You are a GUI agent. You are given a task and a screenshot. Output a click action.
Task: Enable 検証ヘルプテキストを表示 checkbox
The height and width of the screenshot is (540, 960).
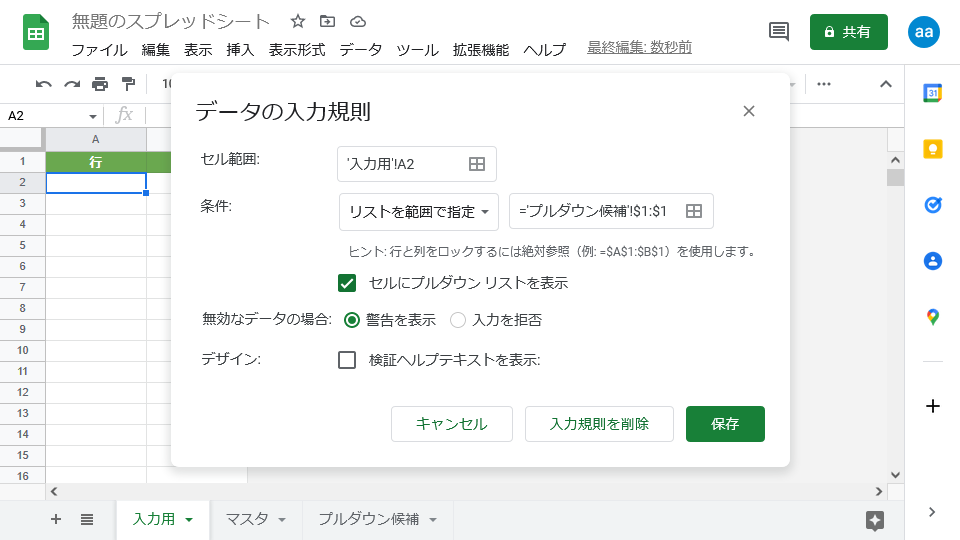(347, 359)
